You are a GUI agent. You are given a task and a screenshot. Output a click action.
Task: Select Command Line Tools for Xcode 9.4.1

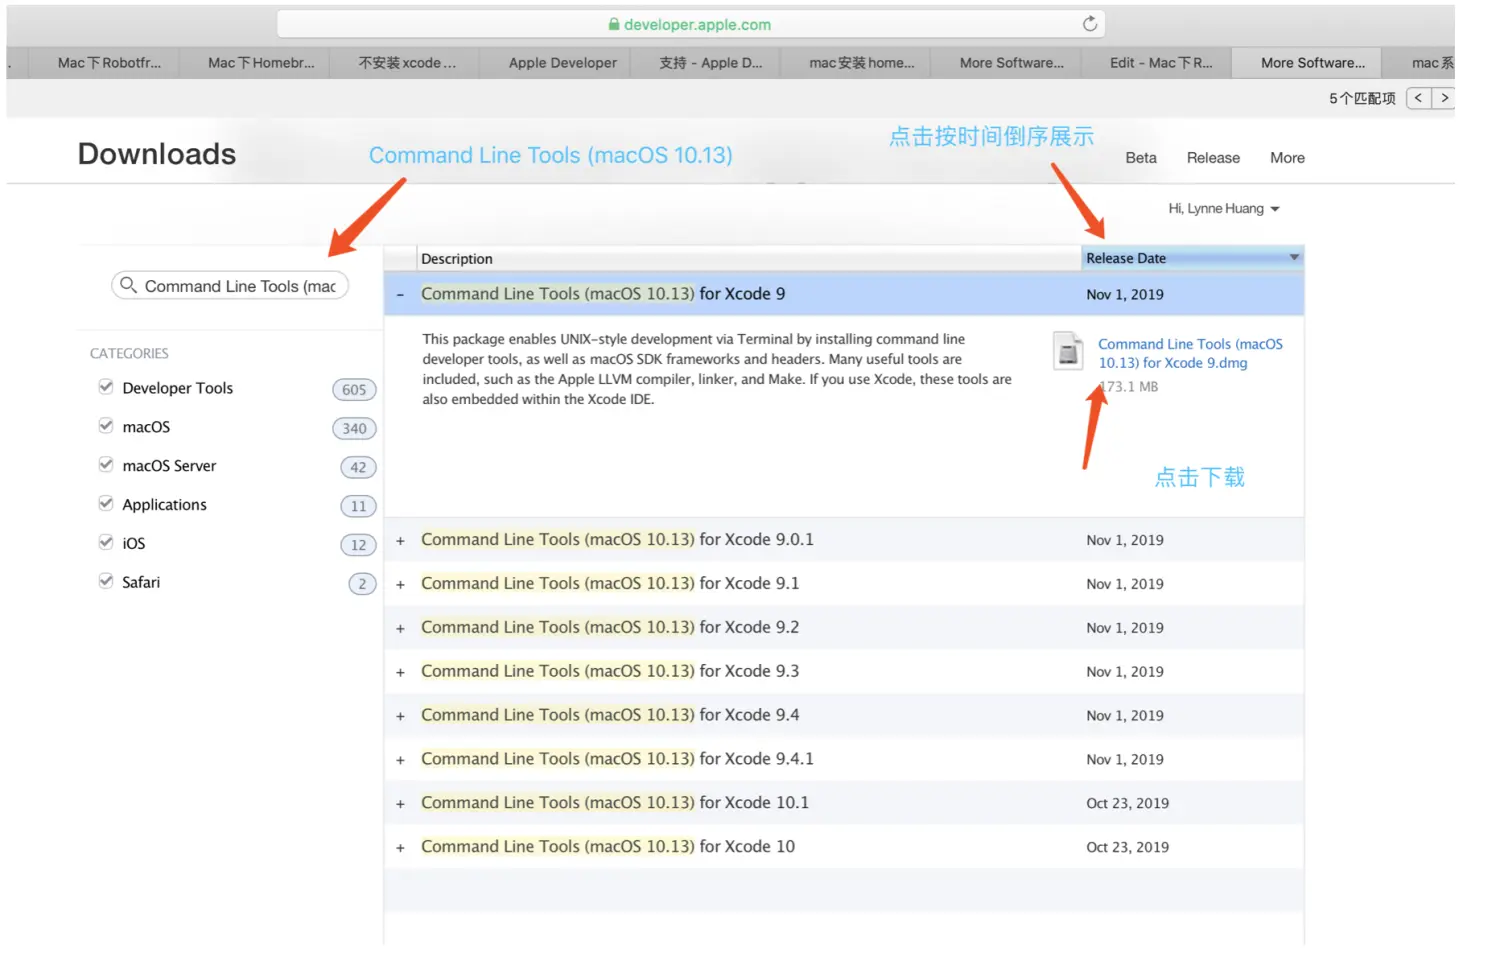617,760
